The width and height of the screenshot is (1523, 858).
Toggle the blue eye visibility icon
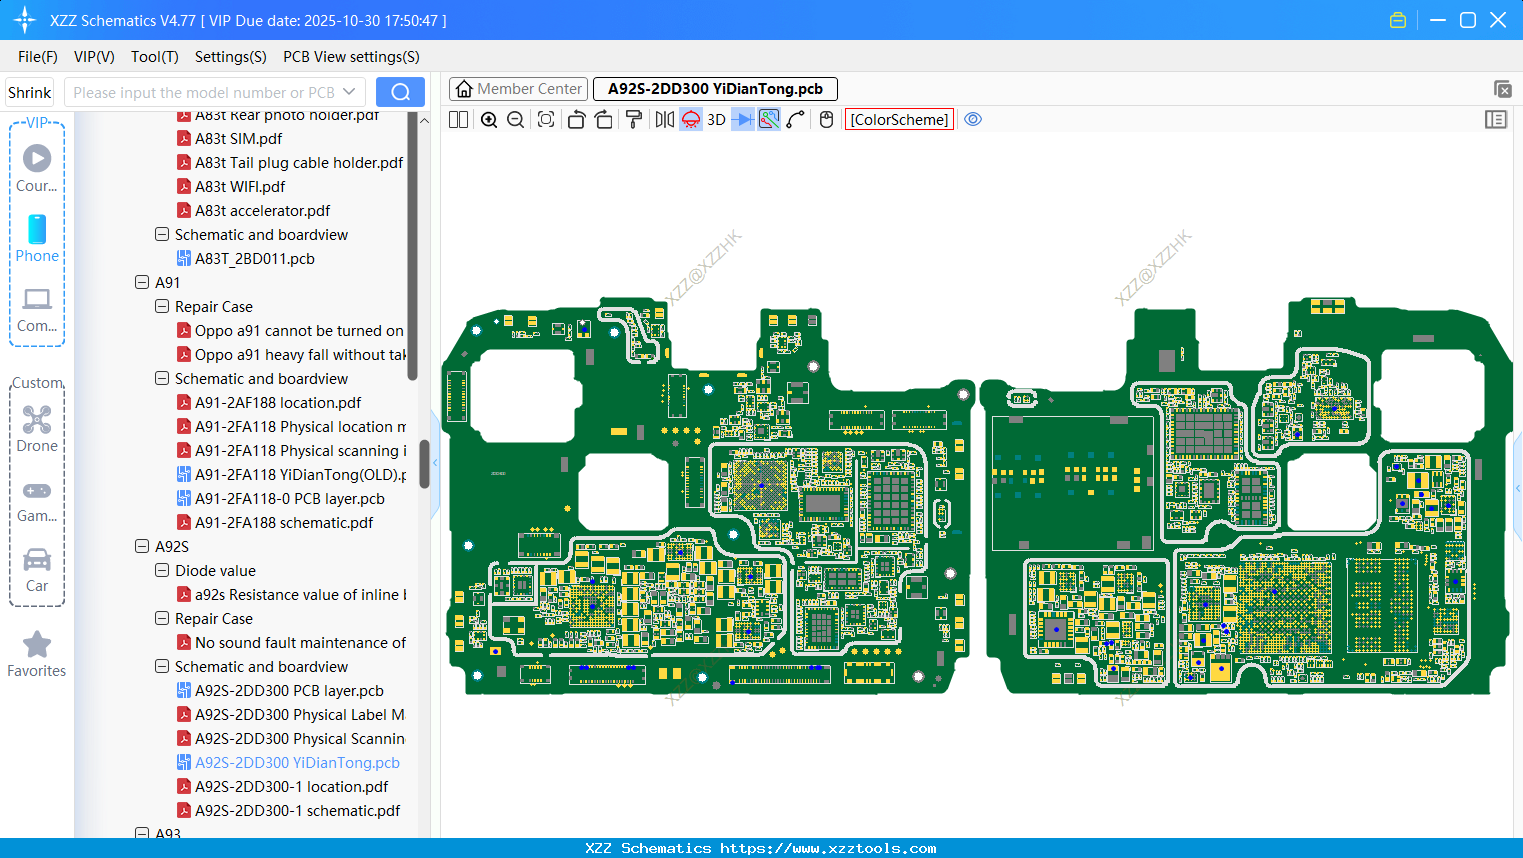(973, 119)
